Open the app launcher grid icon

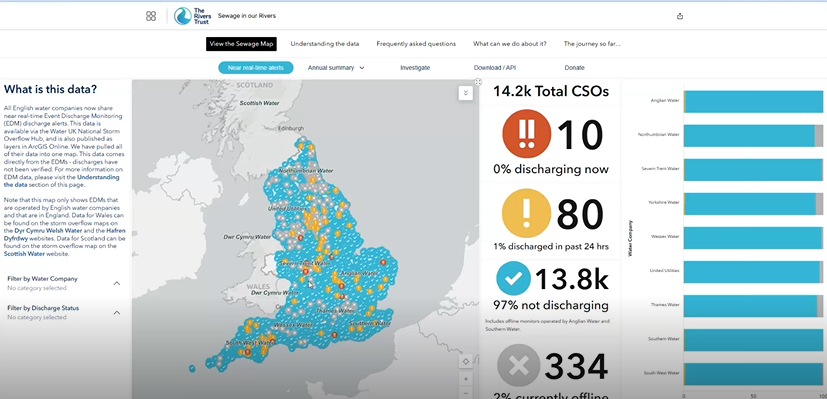click(x=151, y=16)
